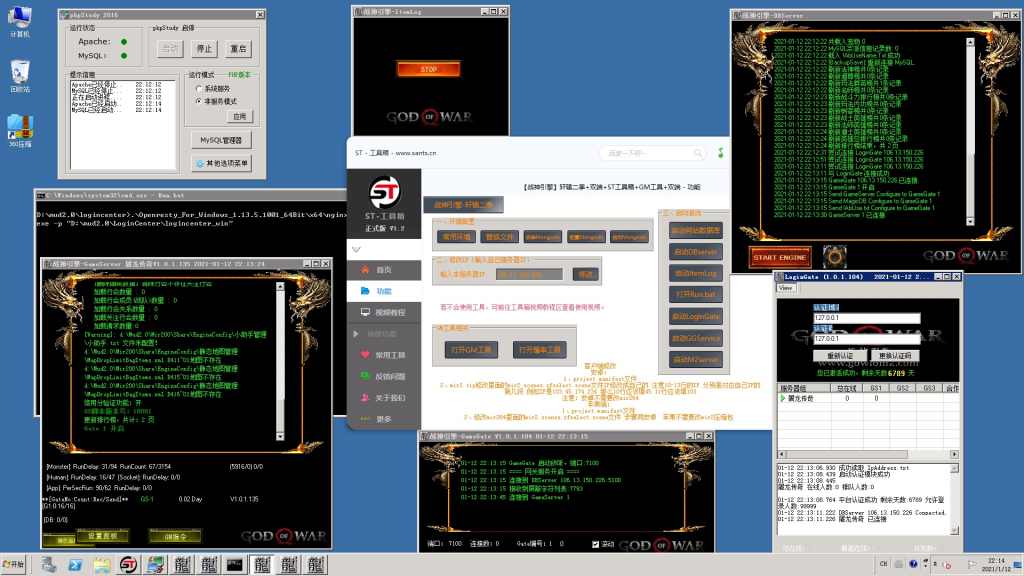Expand the 屠龙传奇 server row arrow
The height and width of the screenshot is (576, 1024).
pyautogui.click(x=783, y=398)
